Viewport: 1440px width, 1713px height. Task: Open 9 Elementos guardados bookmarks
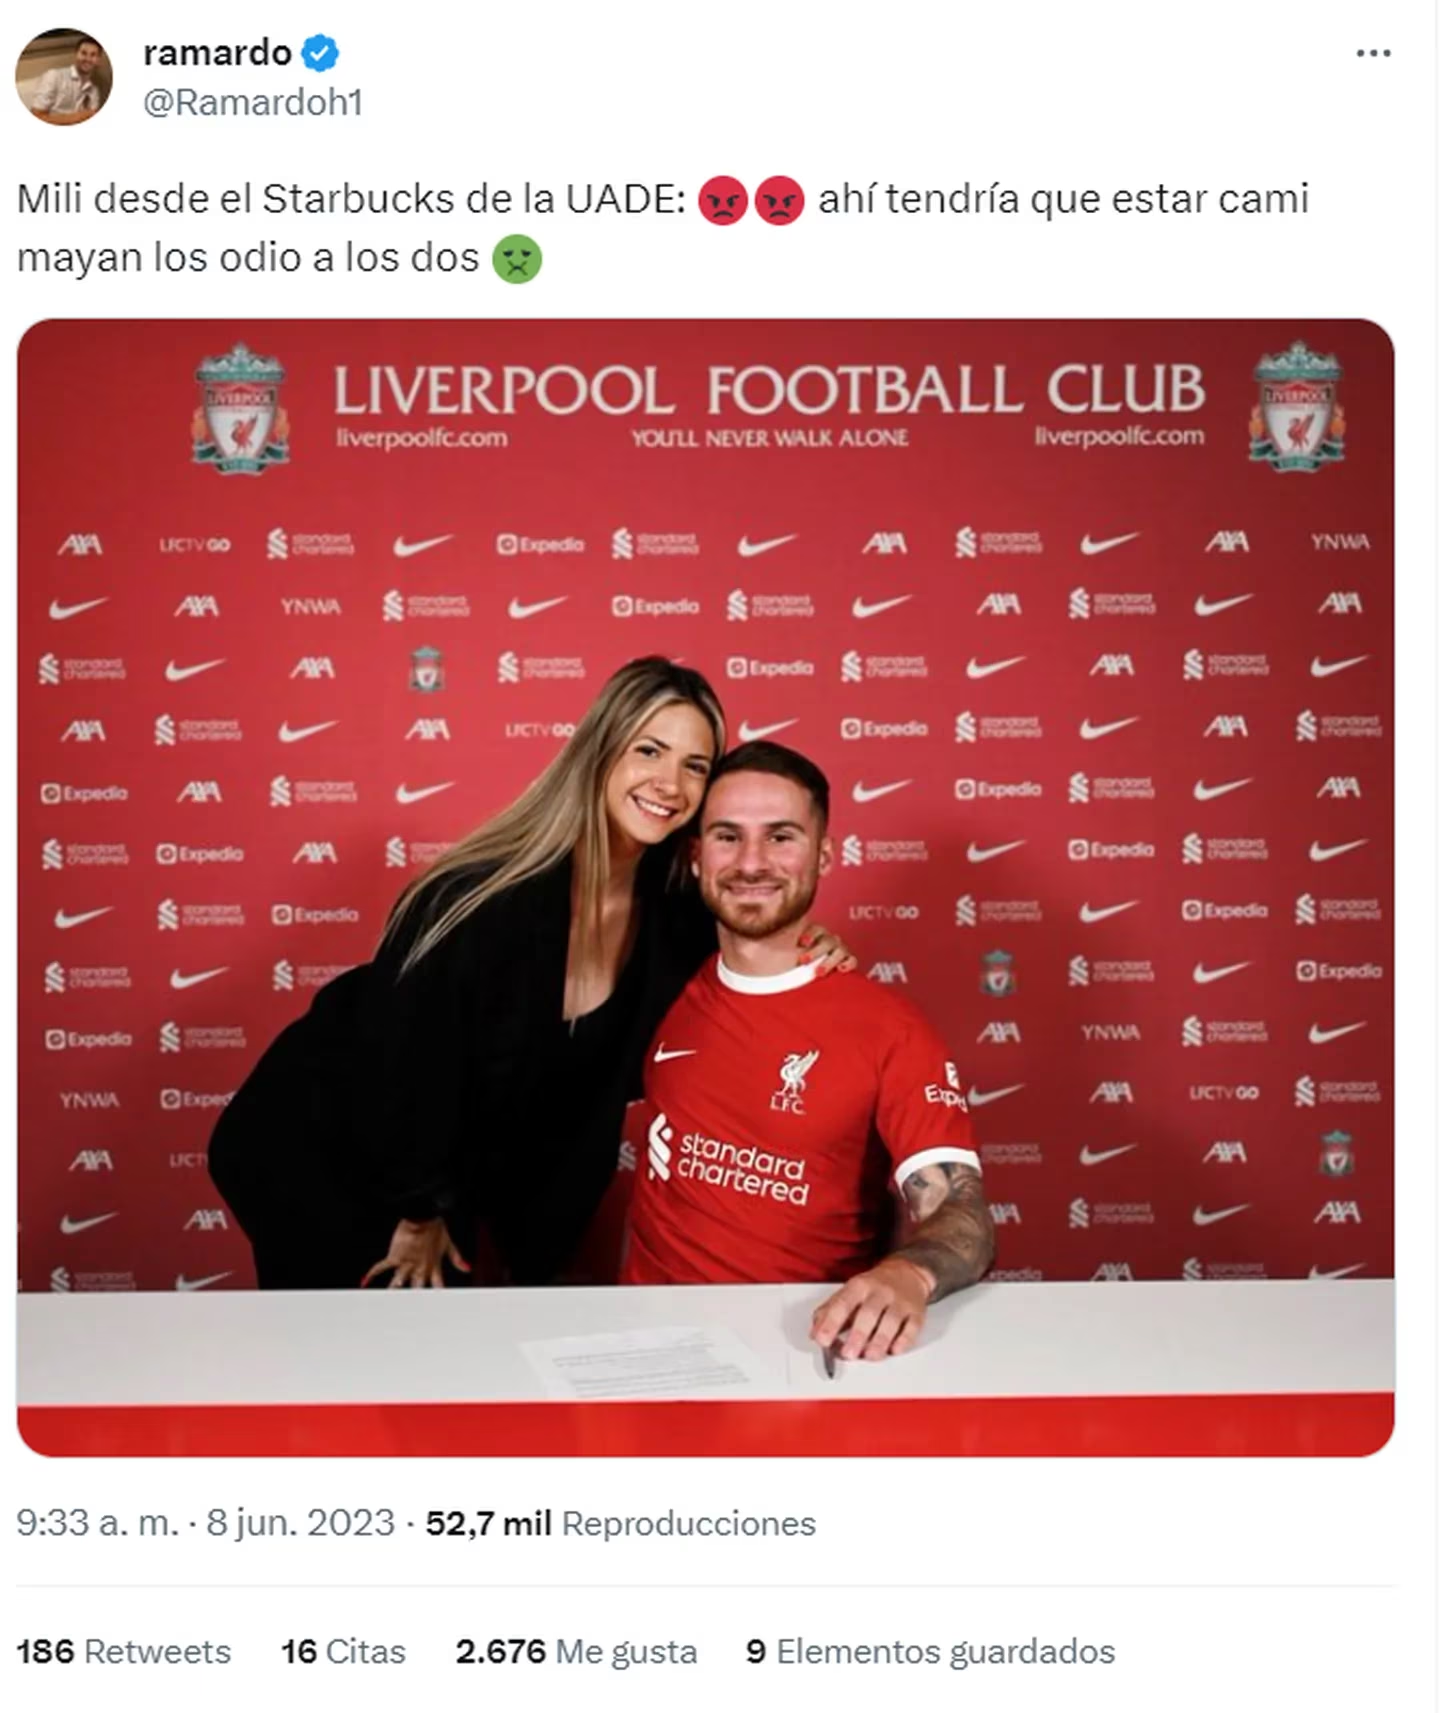point(930,1651)
